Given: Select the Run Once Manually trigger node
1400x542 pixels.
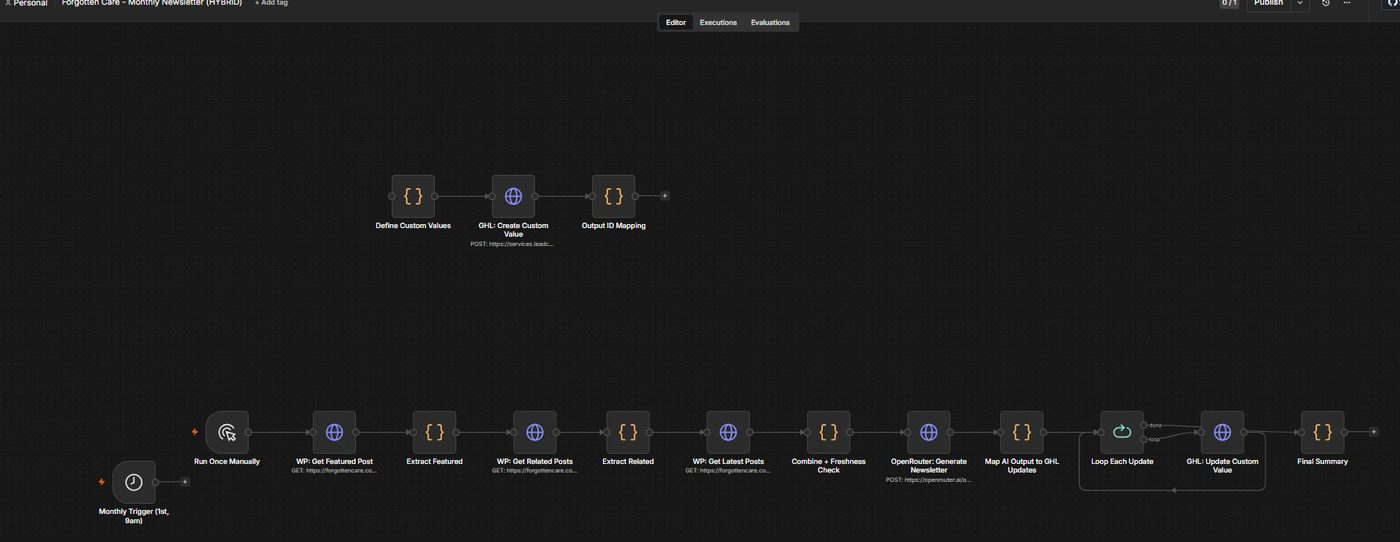Looking at the screenshot, I should pos(227,432).
